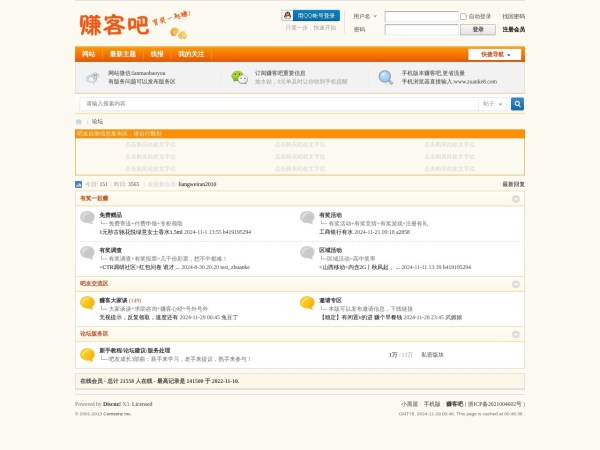
Task: Collapse the 吧友交流区 section
Action: (516, 284)
